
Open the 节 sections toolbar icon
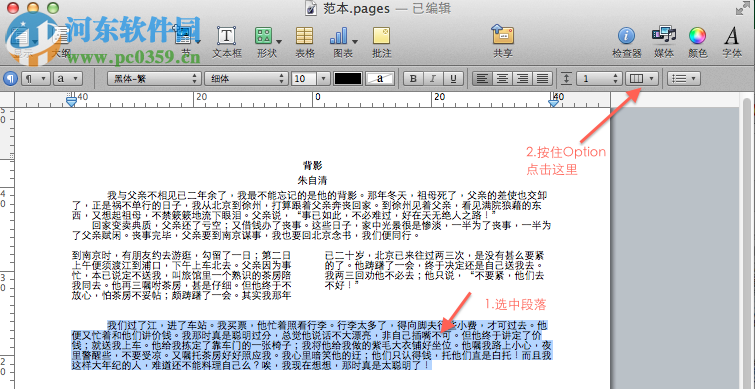point(187,41)
